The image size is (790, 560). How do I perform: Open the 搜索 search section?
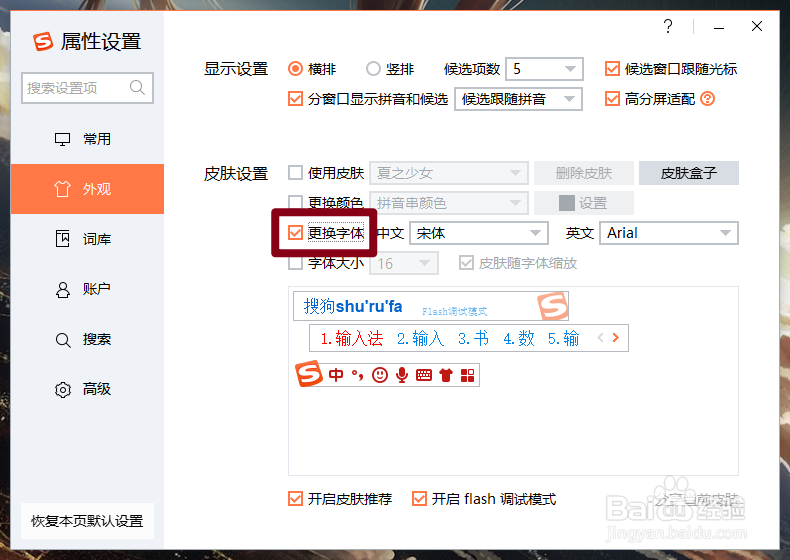click(x=87, y=339)
